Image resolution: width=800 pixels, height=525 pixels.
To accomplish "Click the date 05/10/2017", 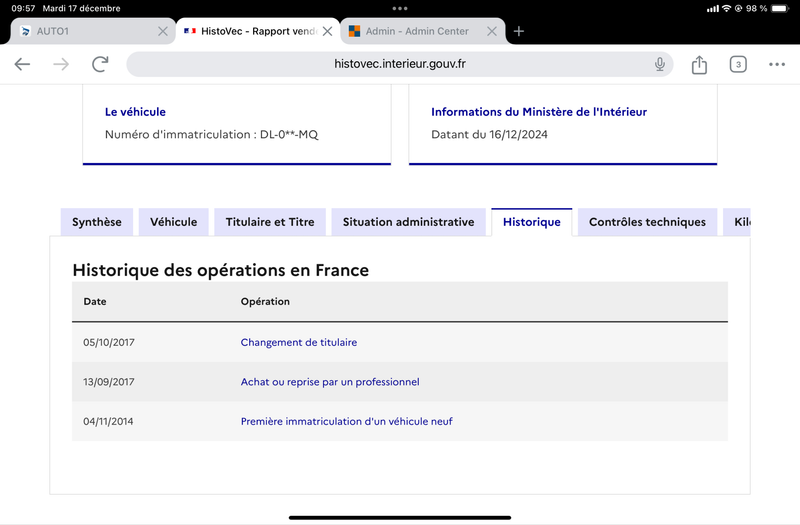I will pyautogui.click(x=109, y=342).
